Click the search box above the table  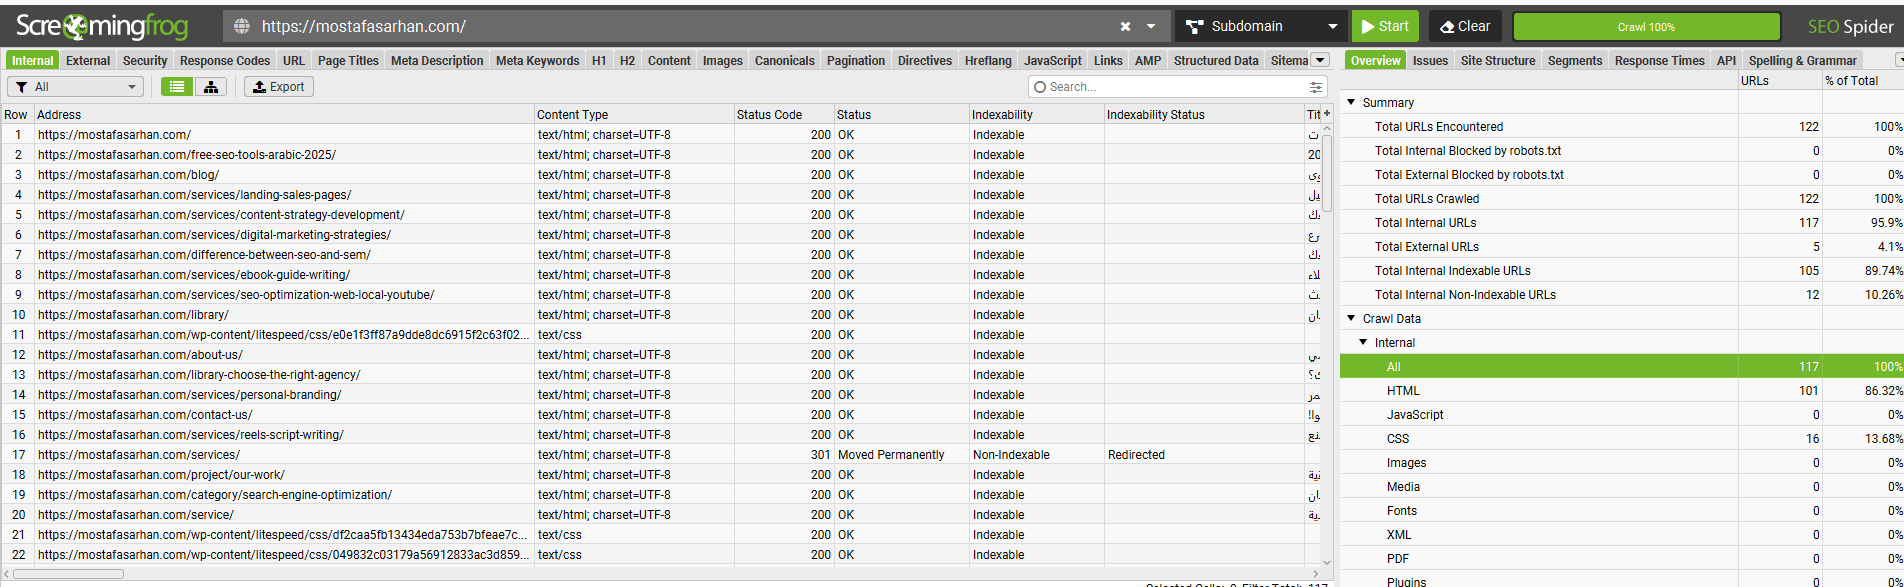(x=1166, y=87)
